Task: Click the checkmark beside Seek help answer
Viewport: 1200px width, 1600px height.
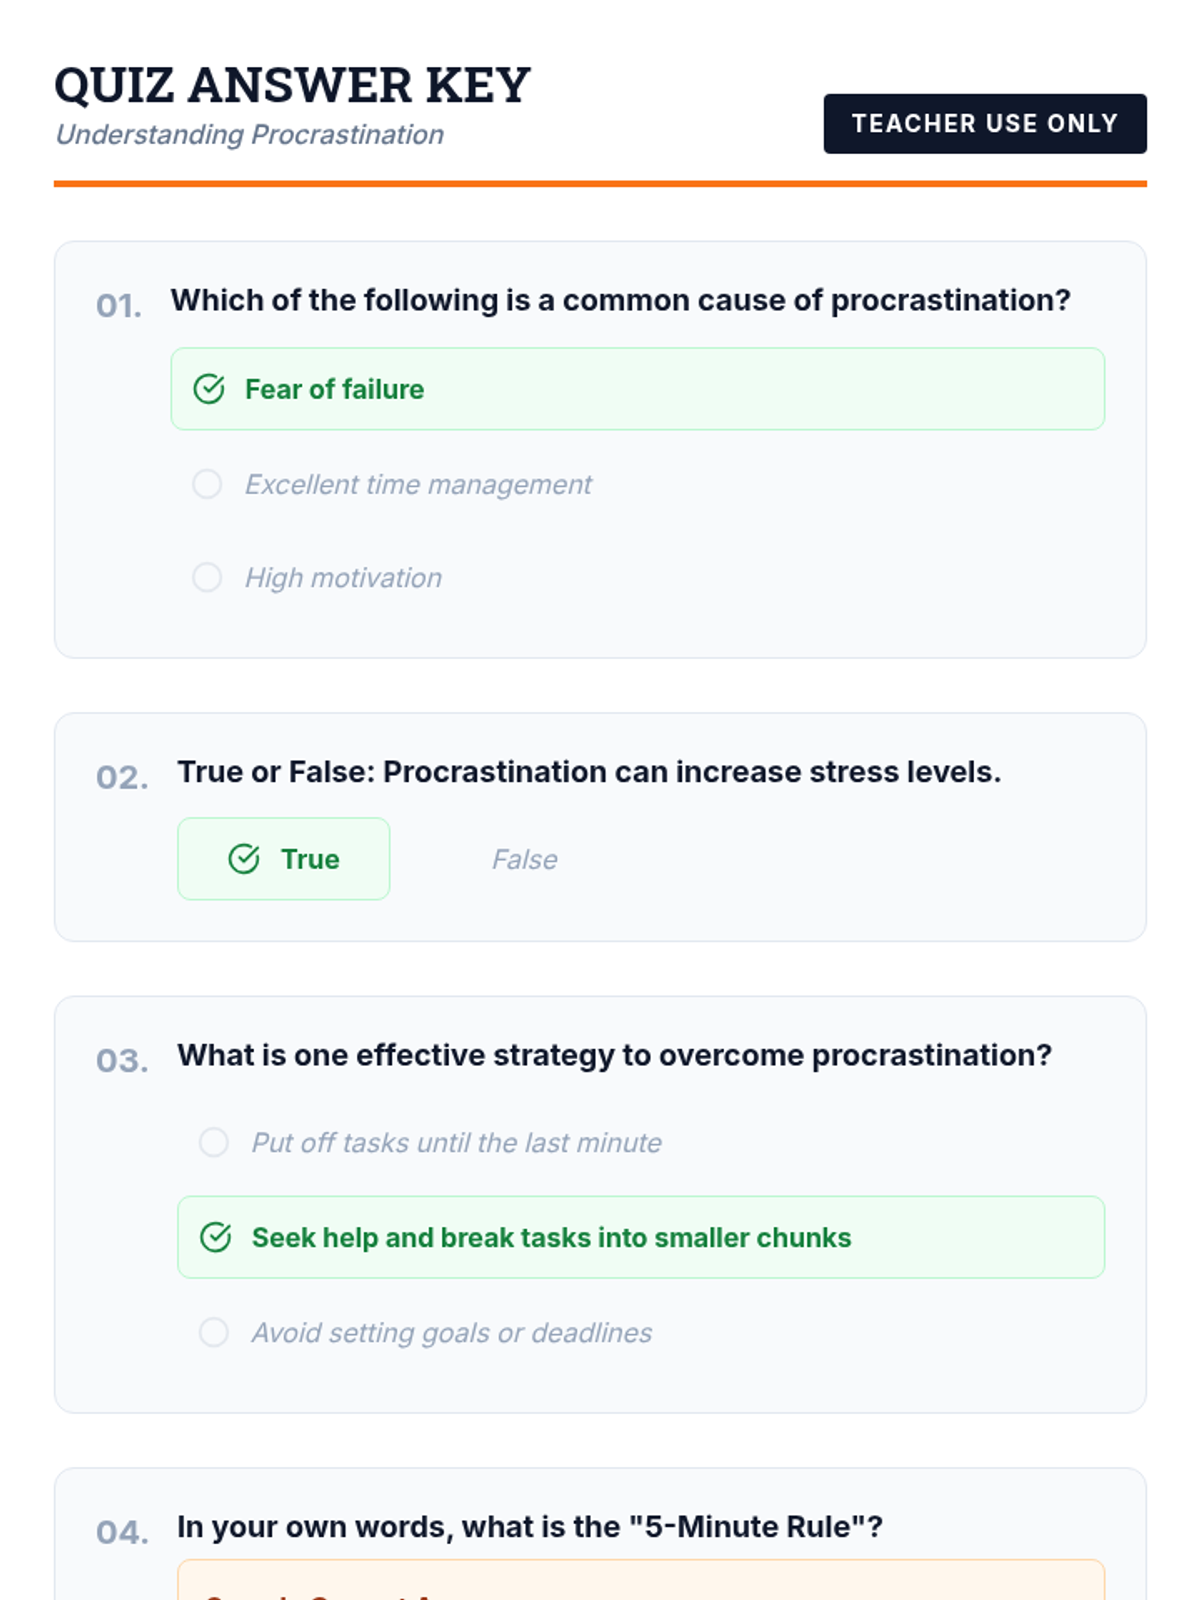Action: 215,1237
